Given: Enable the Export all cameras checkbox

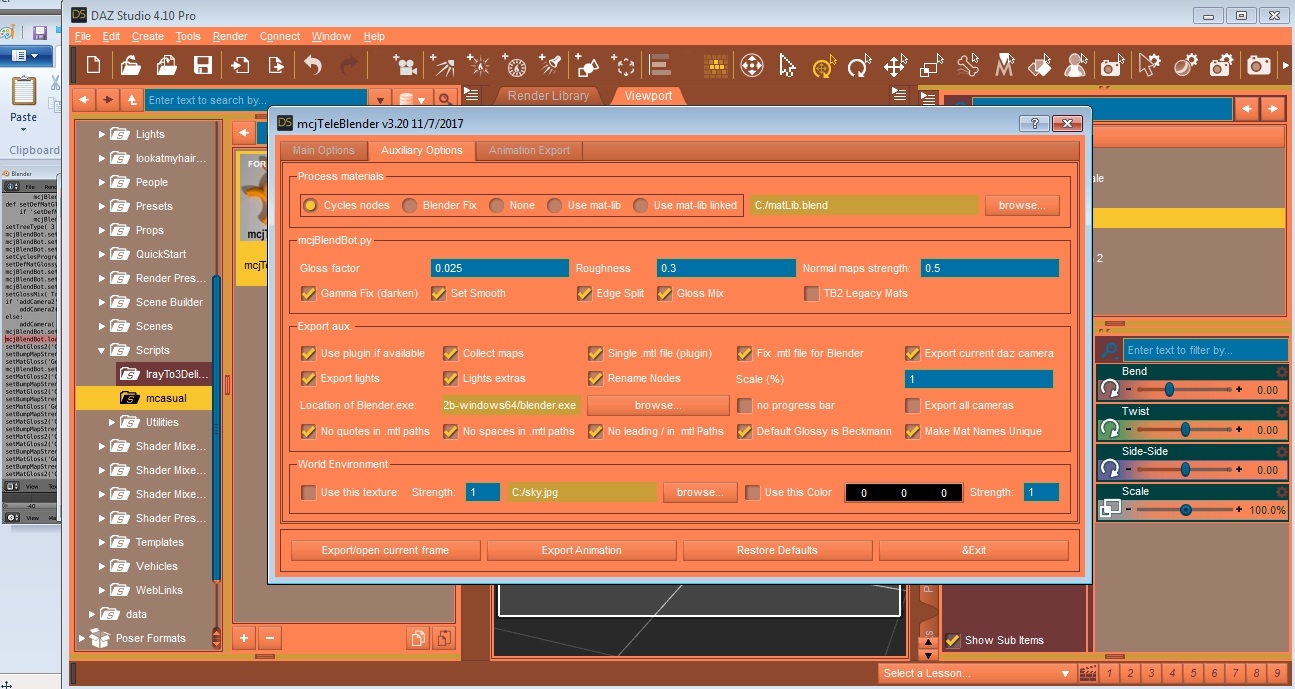Looking at the screenshot, I should [x=912, y=406].
